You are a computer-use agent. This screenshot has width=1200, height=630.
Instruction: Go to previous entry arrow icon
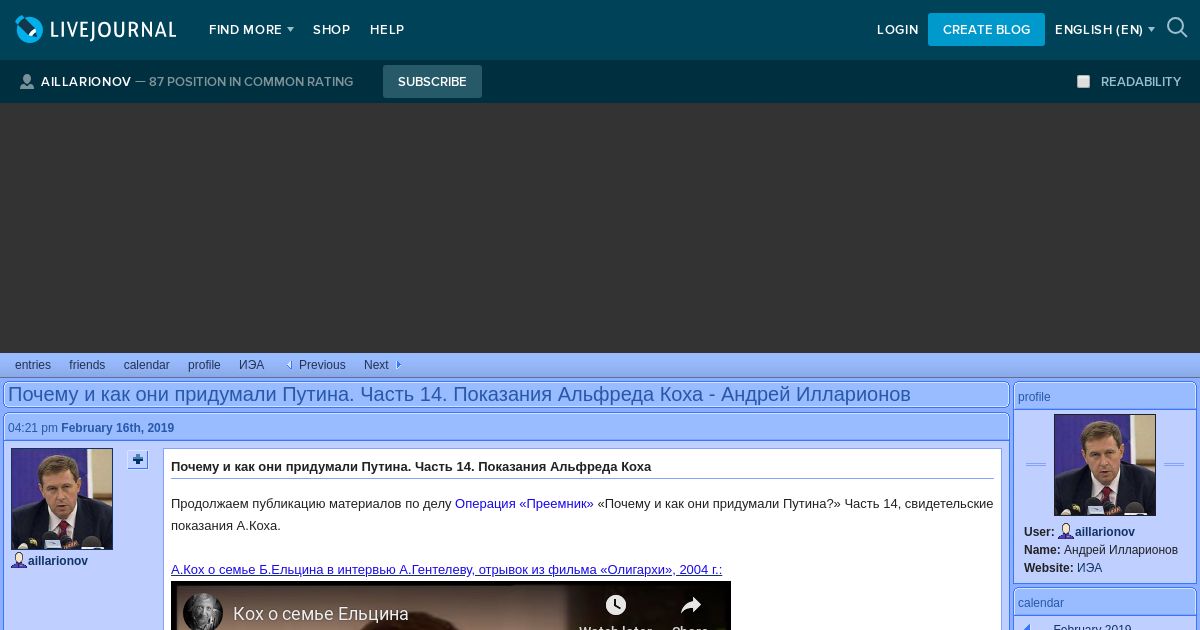(289, 365)
